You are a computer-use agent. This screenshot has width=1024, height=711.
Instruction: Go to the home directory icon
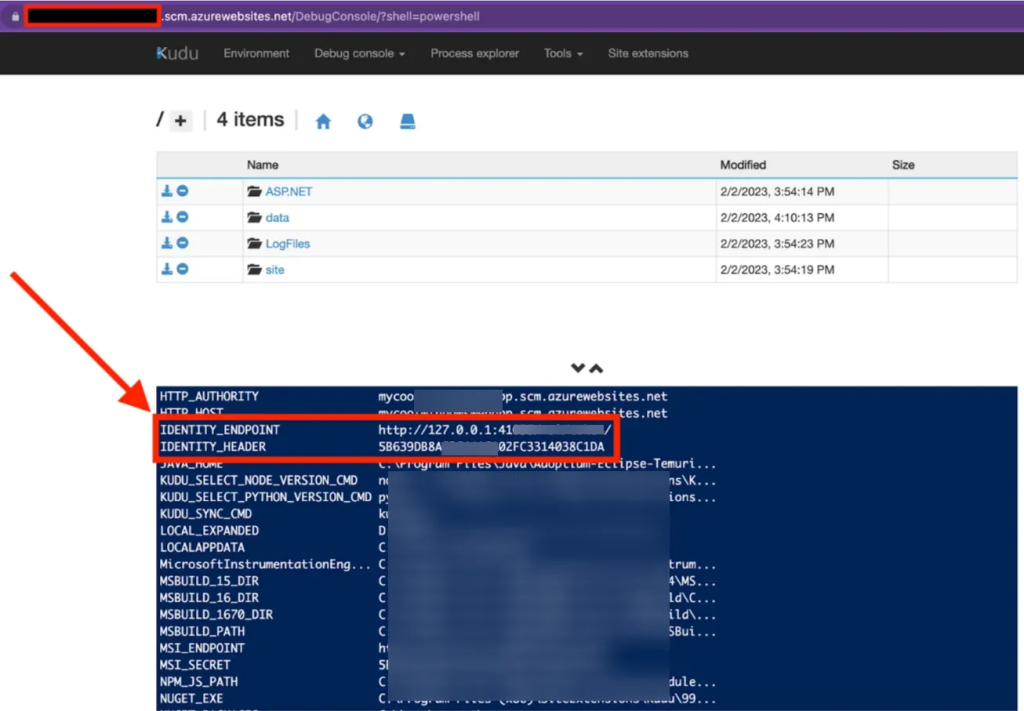click(323, 121)
